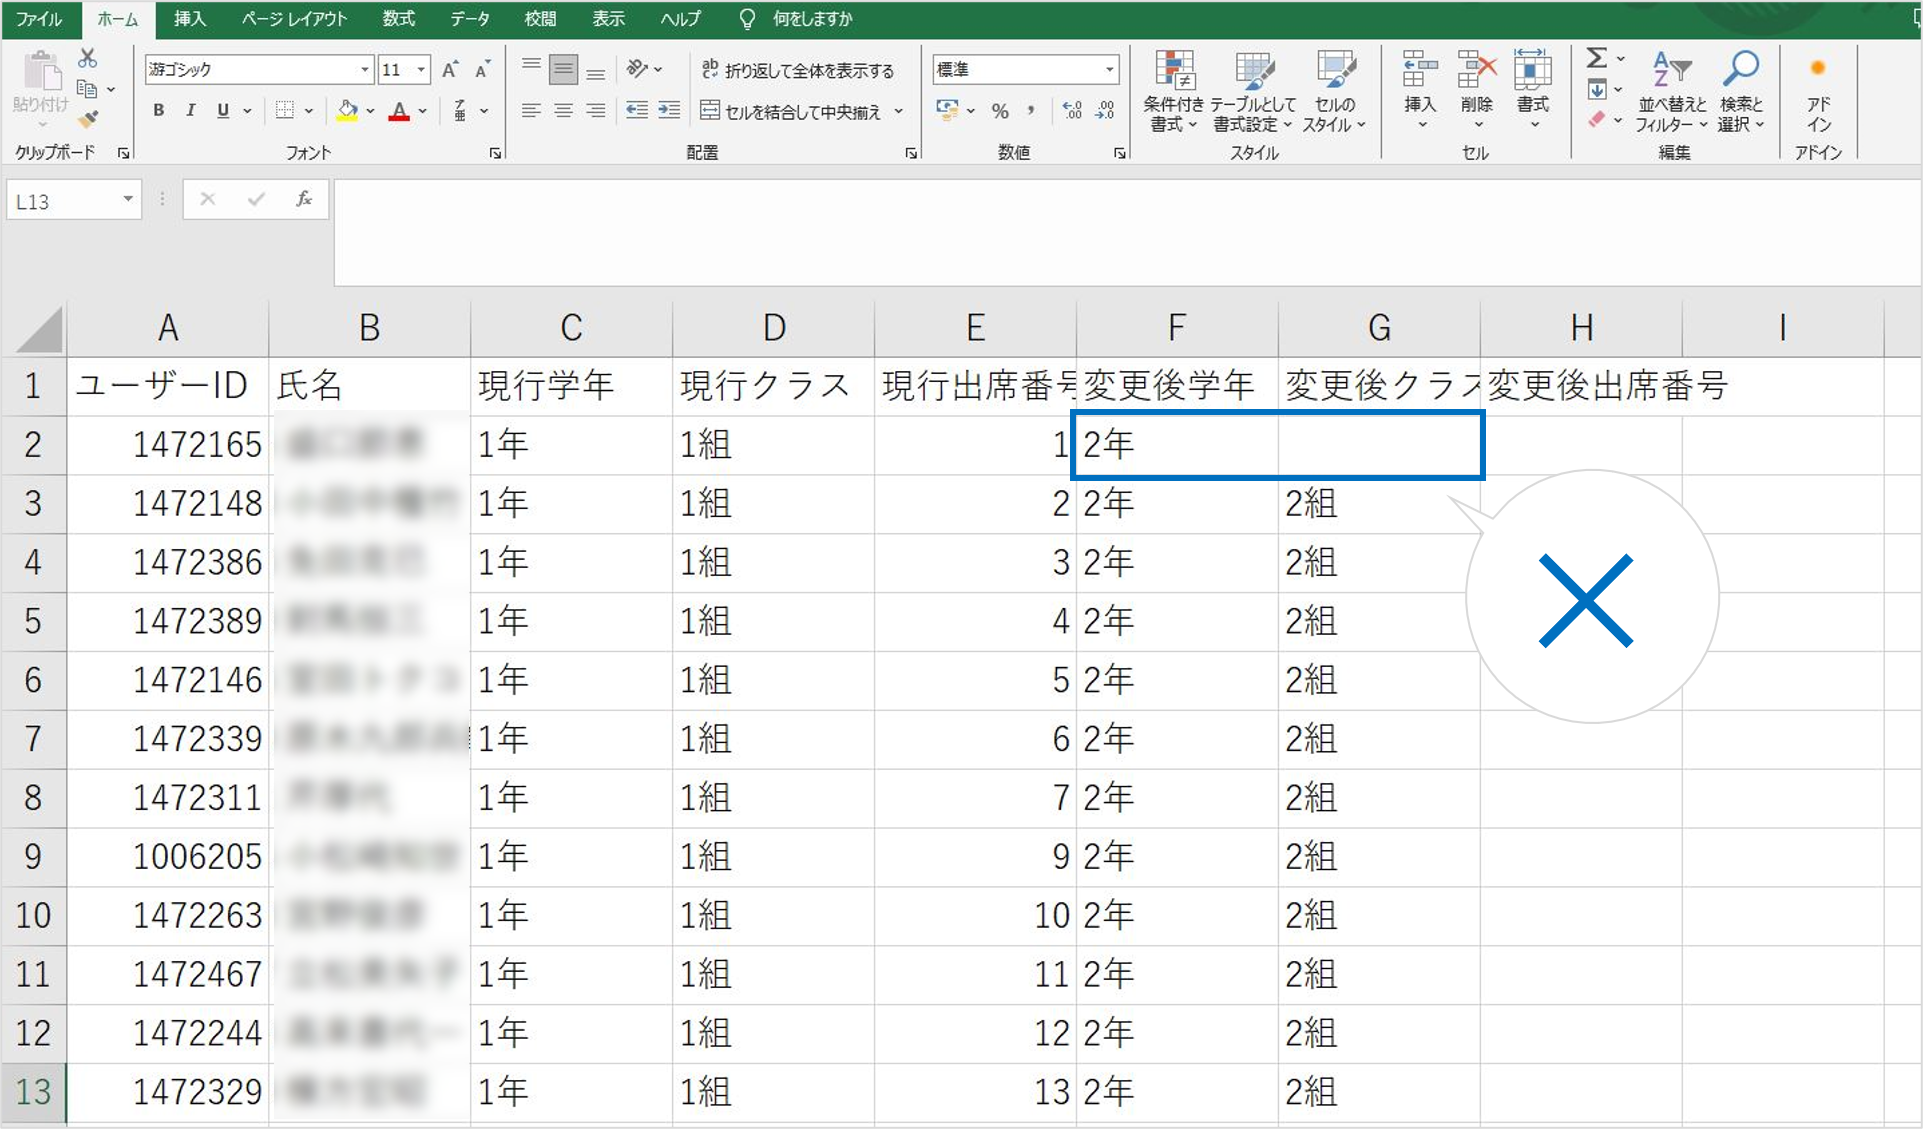Viewport: 1923px width, 1129px height.
Task: Click the insert function fx icon
Action: 304,200
